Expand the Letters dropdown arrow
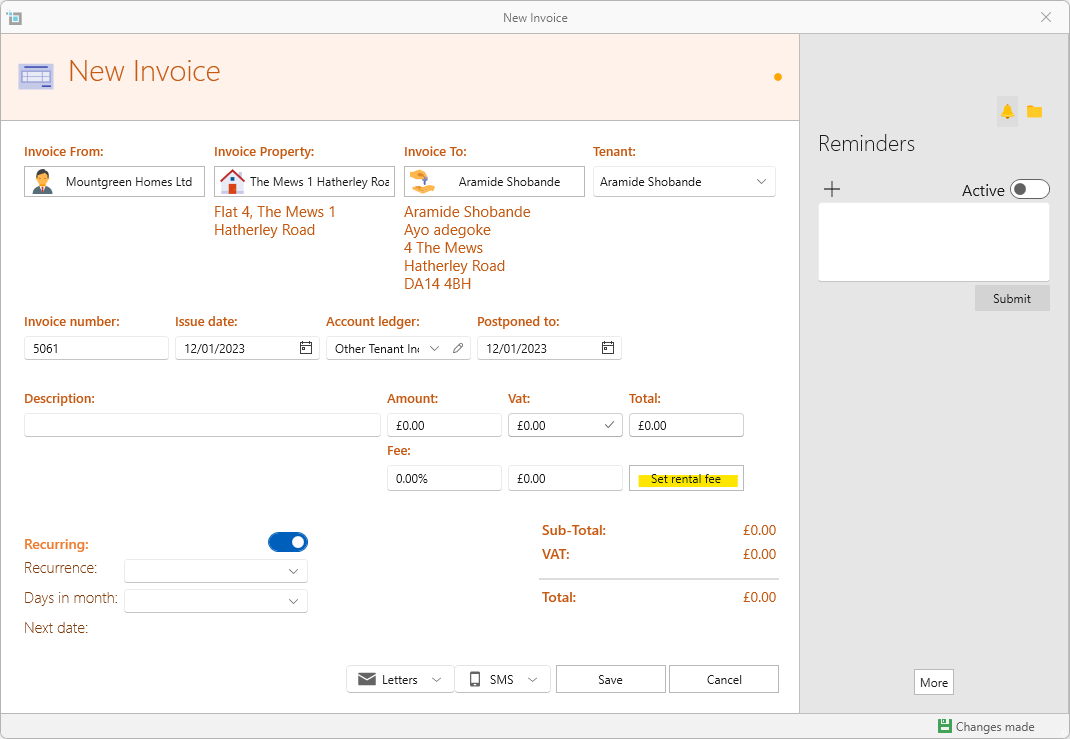The image size is (1070, 739). pyautogui.click(x=437, y=679)
